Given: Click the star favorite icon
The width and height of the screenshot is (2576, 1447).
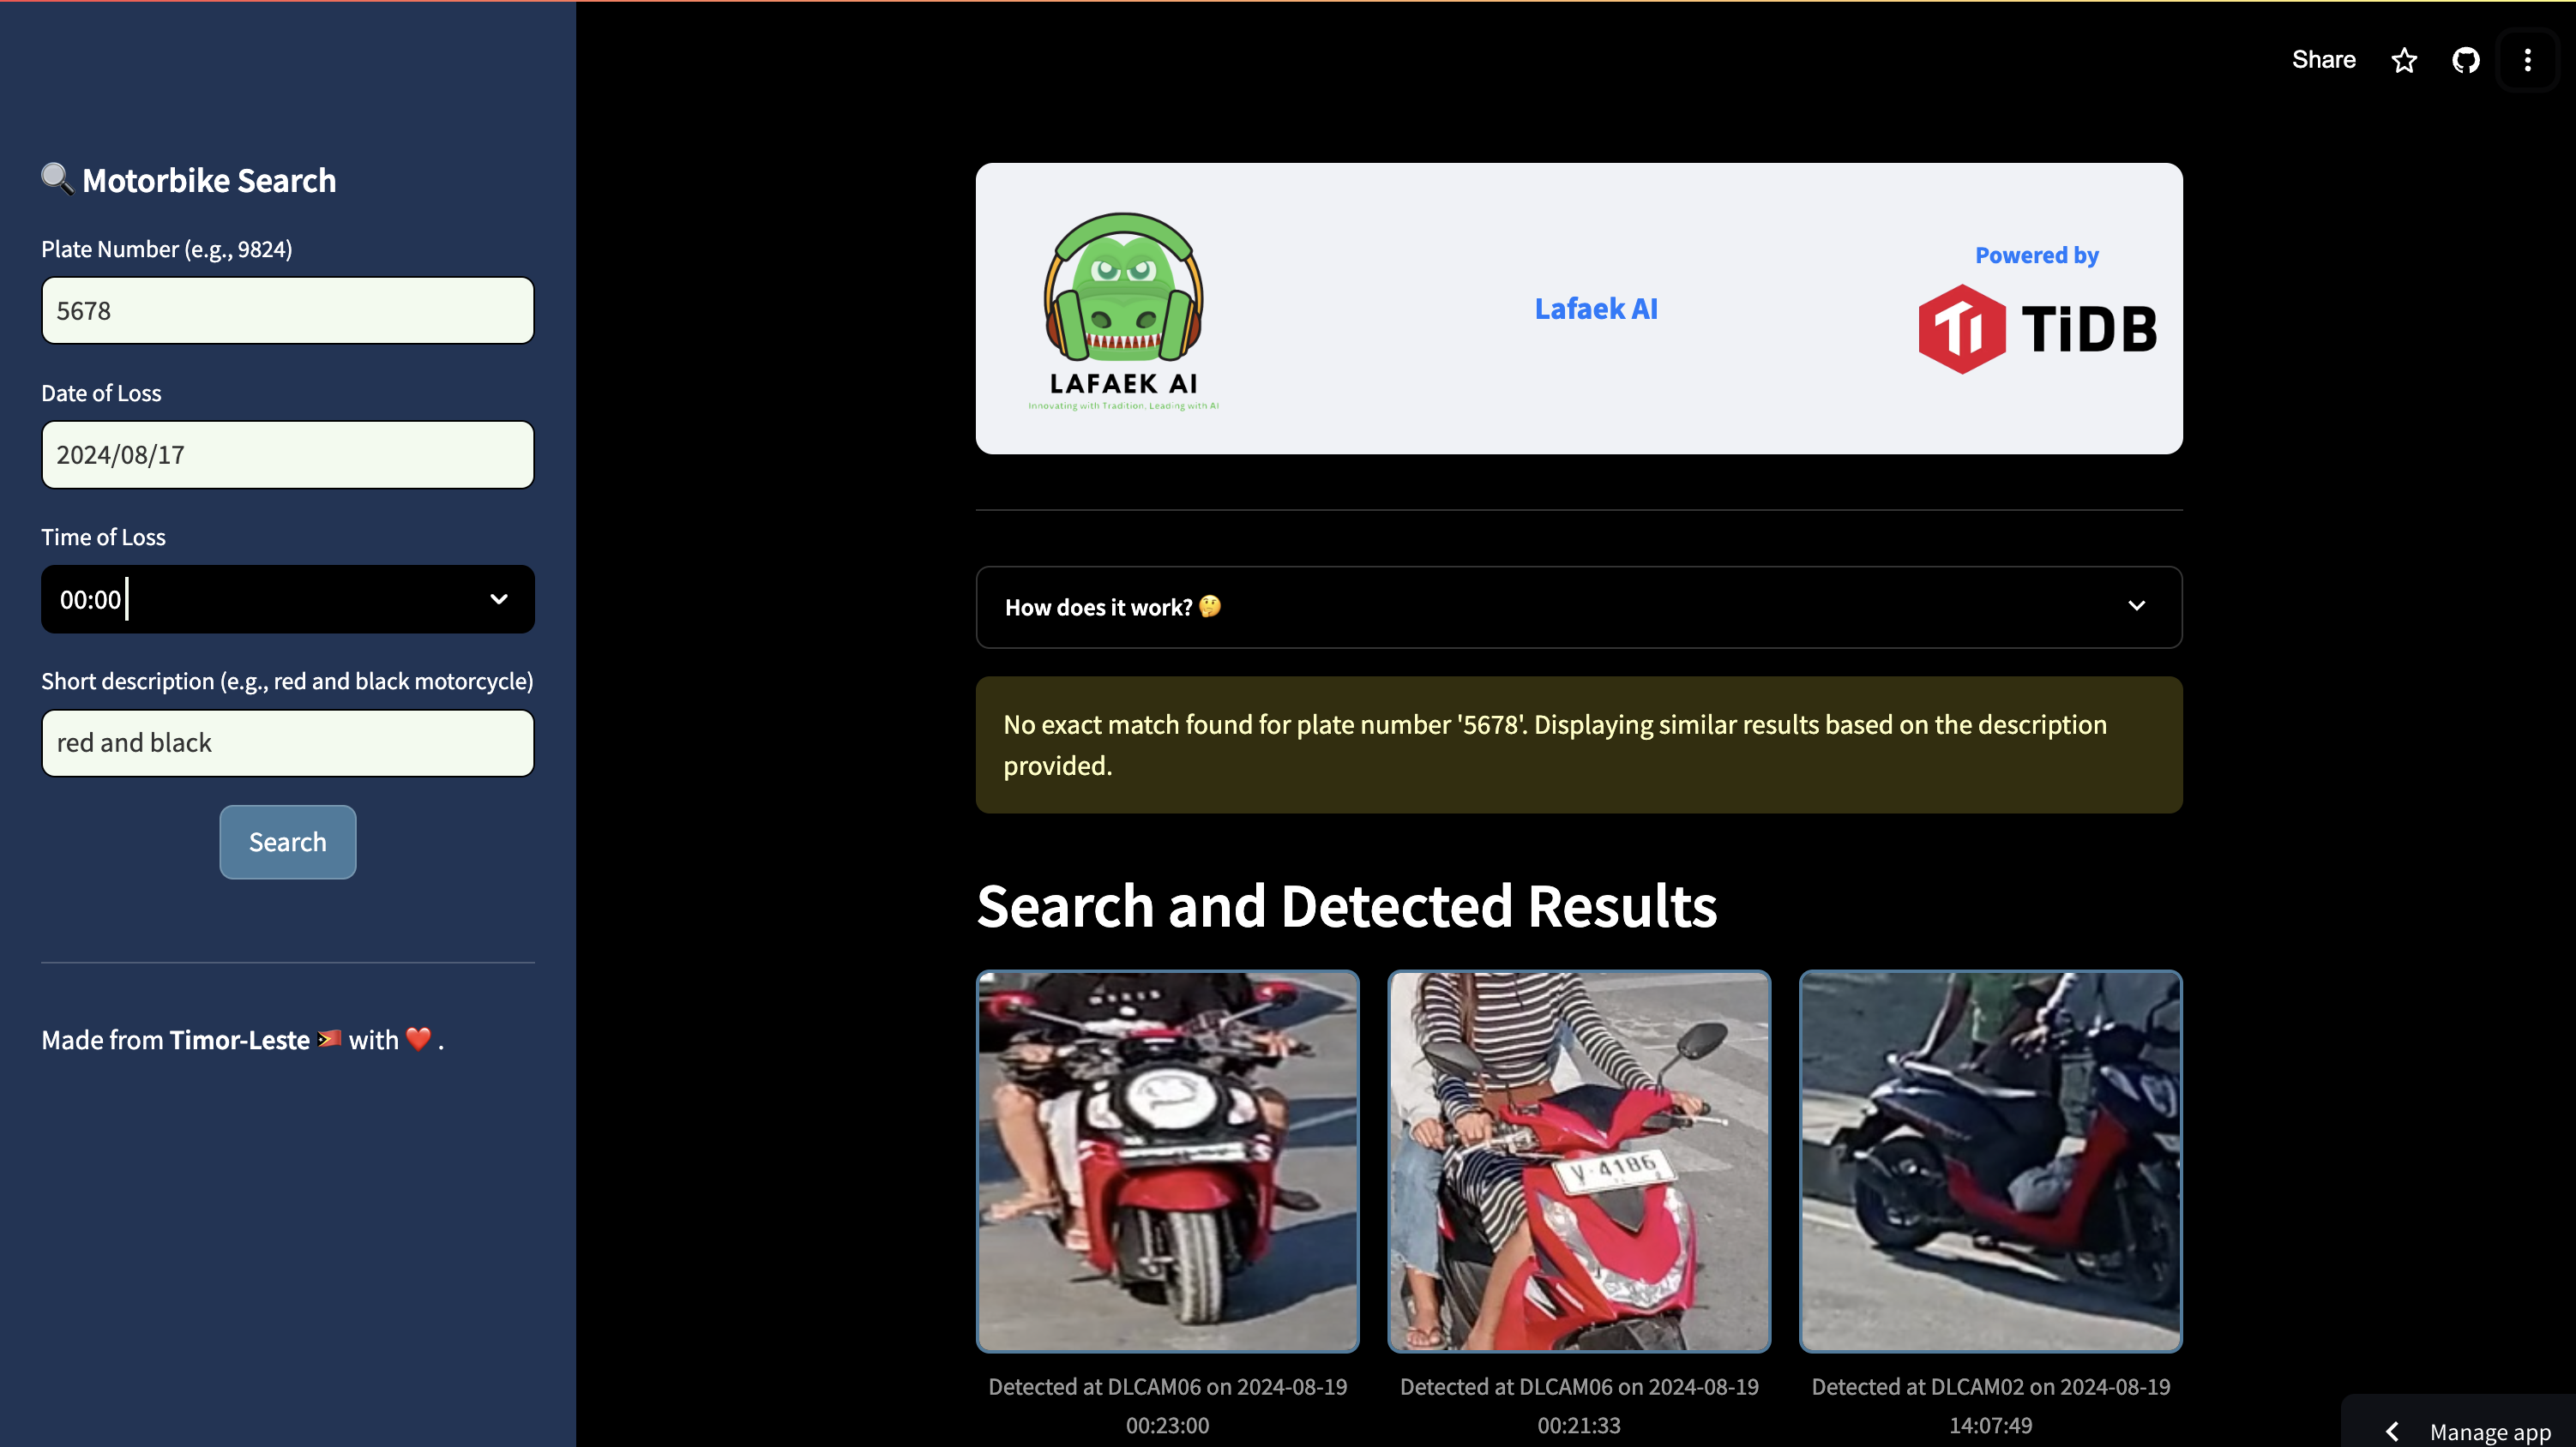Looking at the screenshot, I should pos(2404,60).
